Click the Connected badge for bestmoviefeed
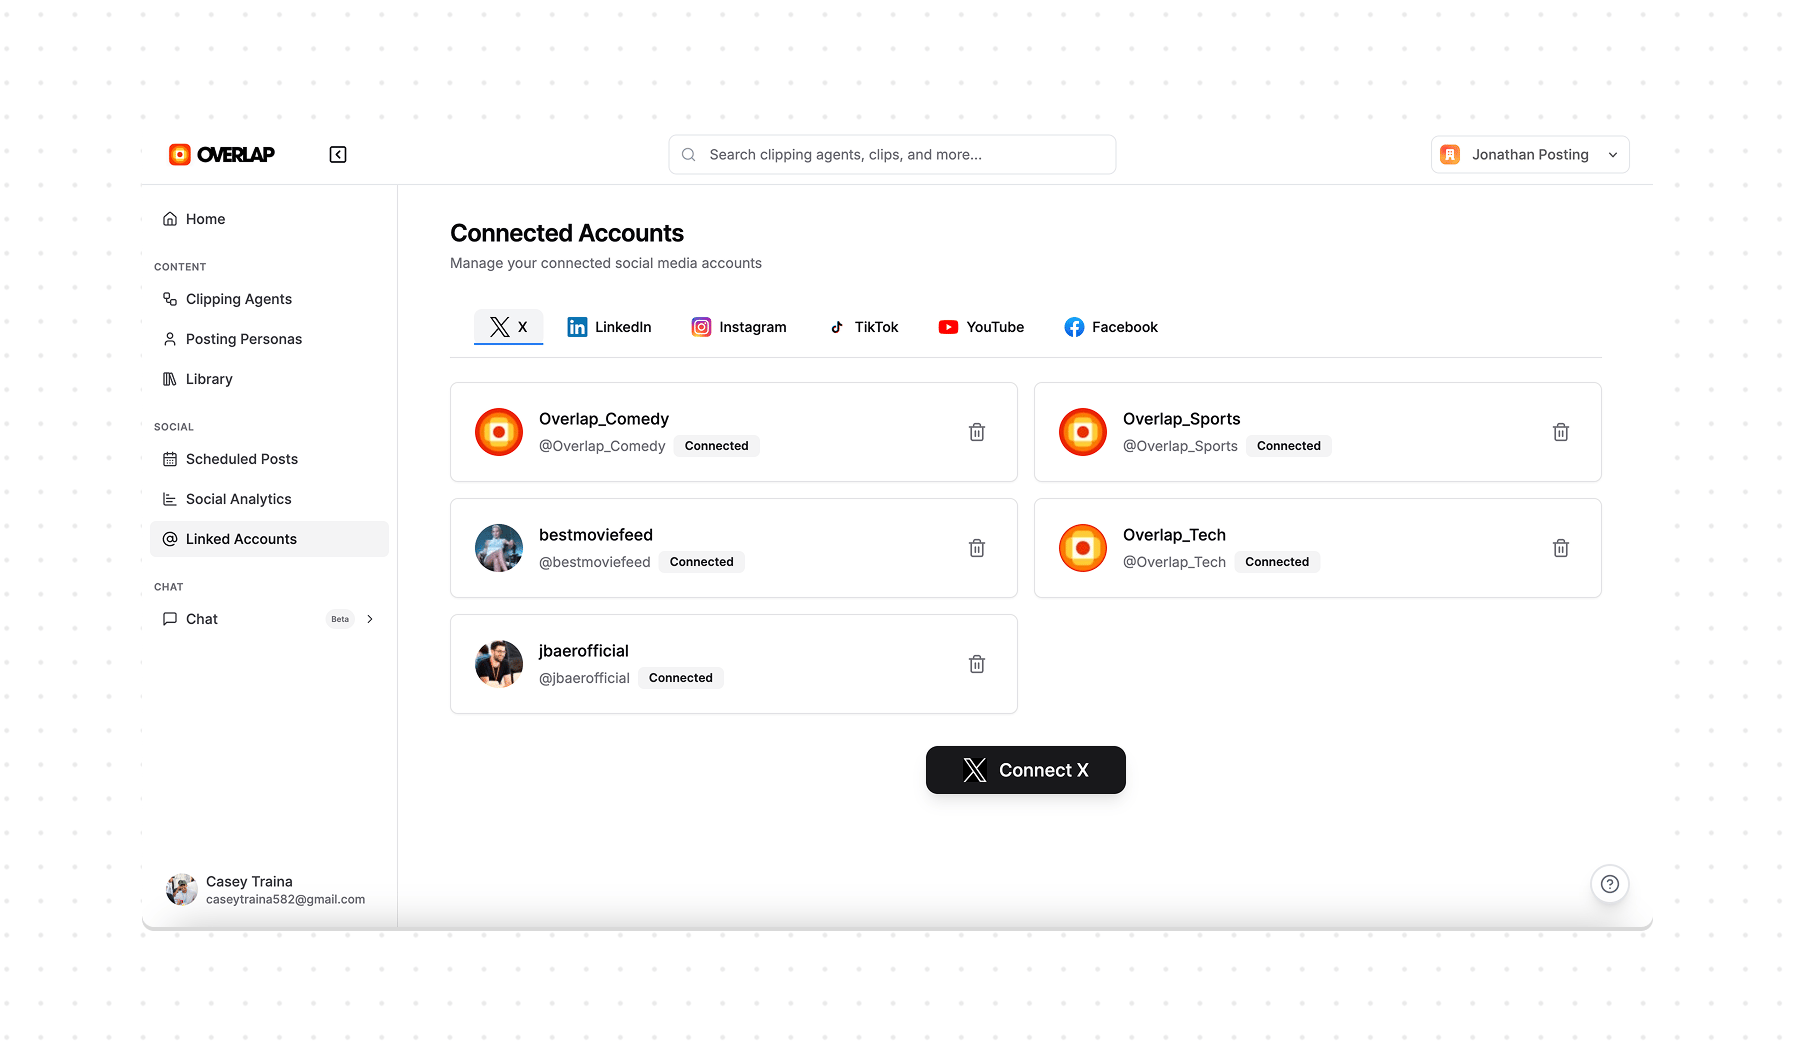 click(x=702, y=562)
